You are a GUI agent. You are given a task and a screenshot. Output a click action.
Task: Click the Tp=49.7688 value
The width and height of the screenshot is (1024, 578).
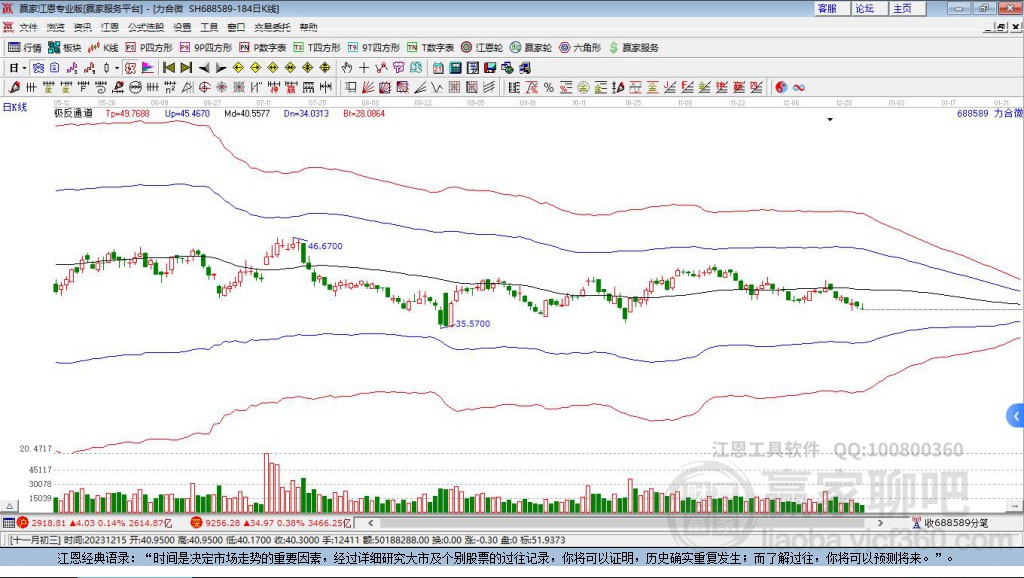pos(127,113)
